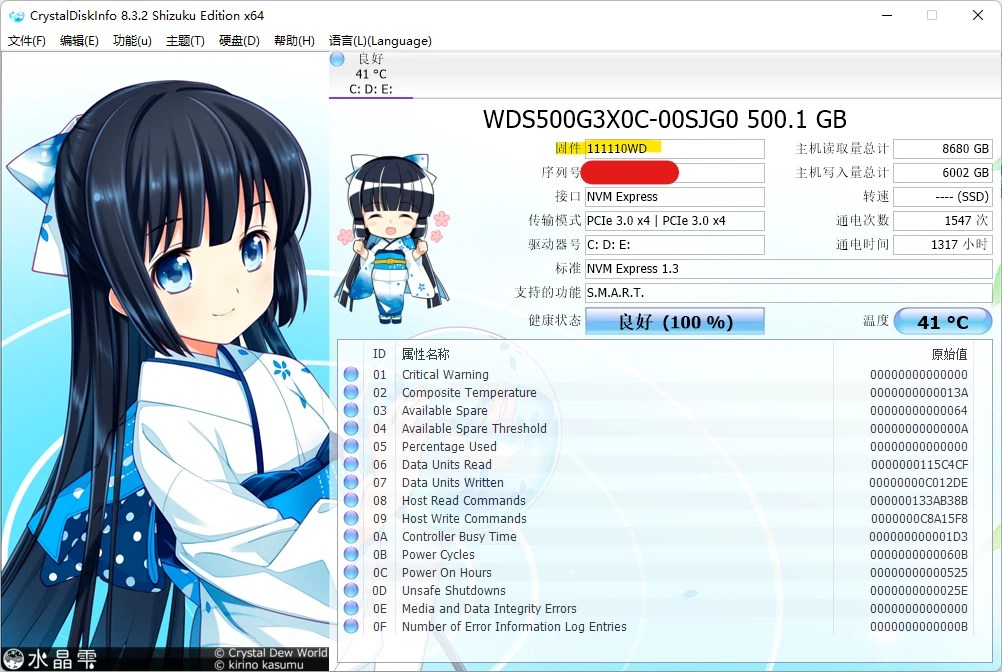Viewport: 1002px width, 672px height.
Task: Click the host writes value 6002 GB
Action: (x=943, y=172)
